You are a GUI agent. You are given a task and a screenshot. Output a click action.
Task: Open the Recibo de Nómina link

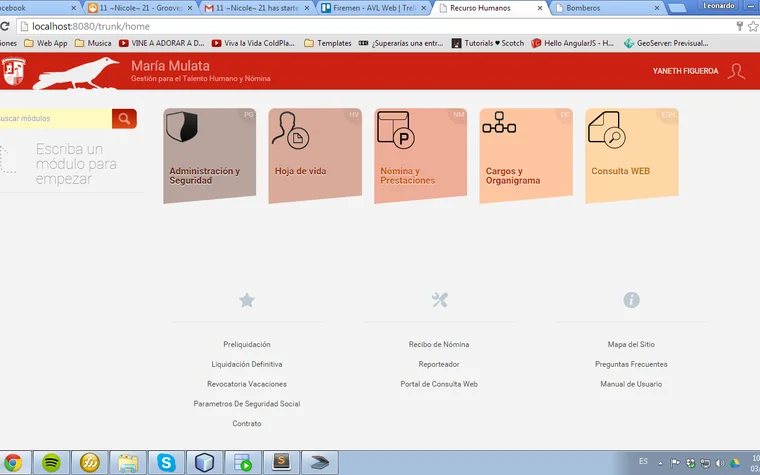(439, 344)
